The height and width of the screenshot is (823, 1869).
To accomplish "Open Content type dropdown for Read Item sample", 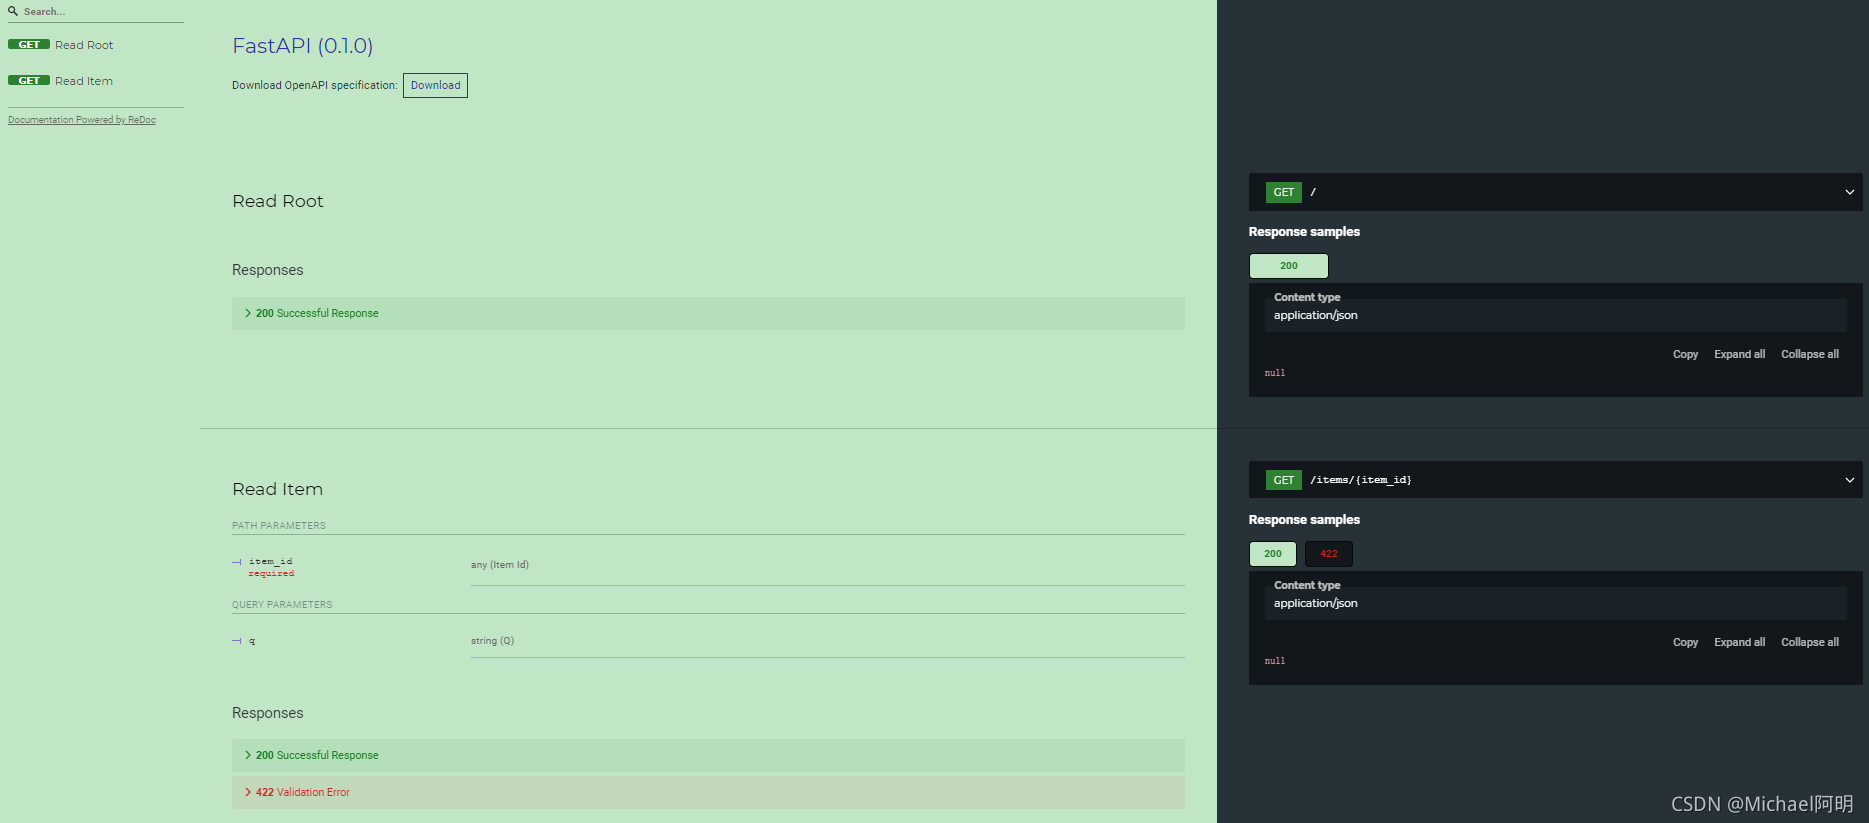I will tap(1555, 603).
